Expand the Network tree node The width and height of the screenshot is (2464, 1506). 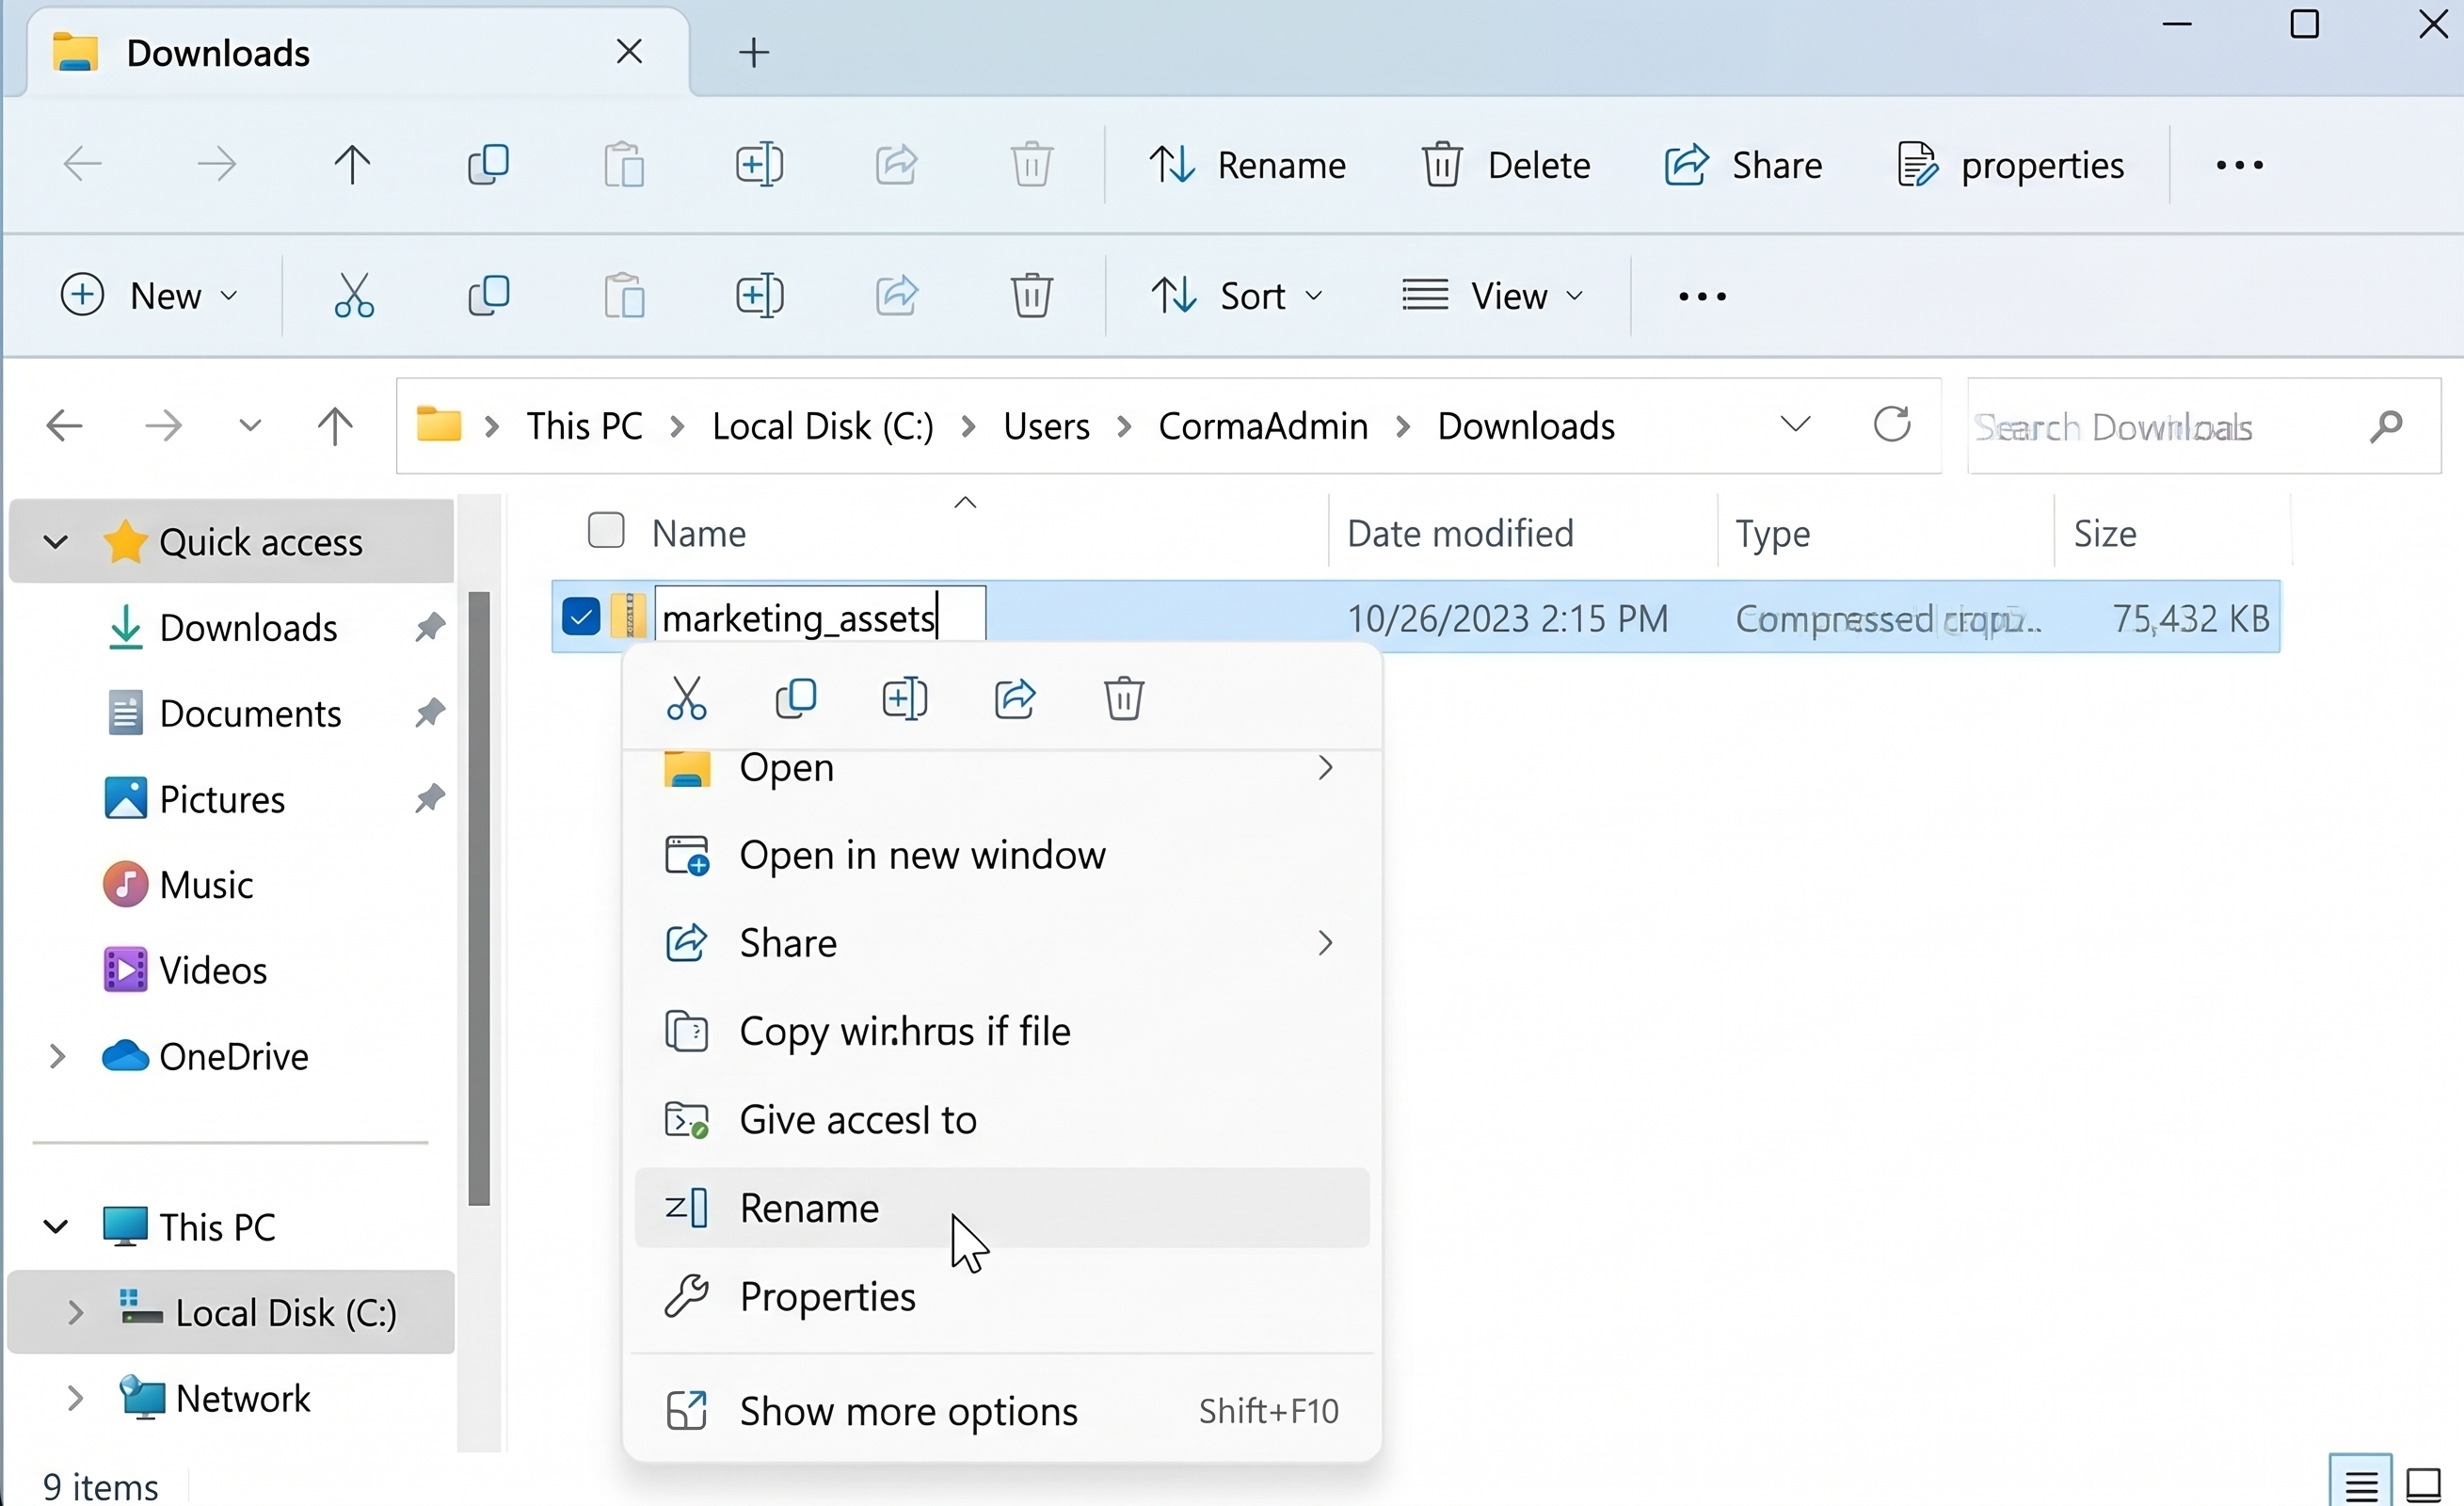[74, 1398]
